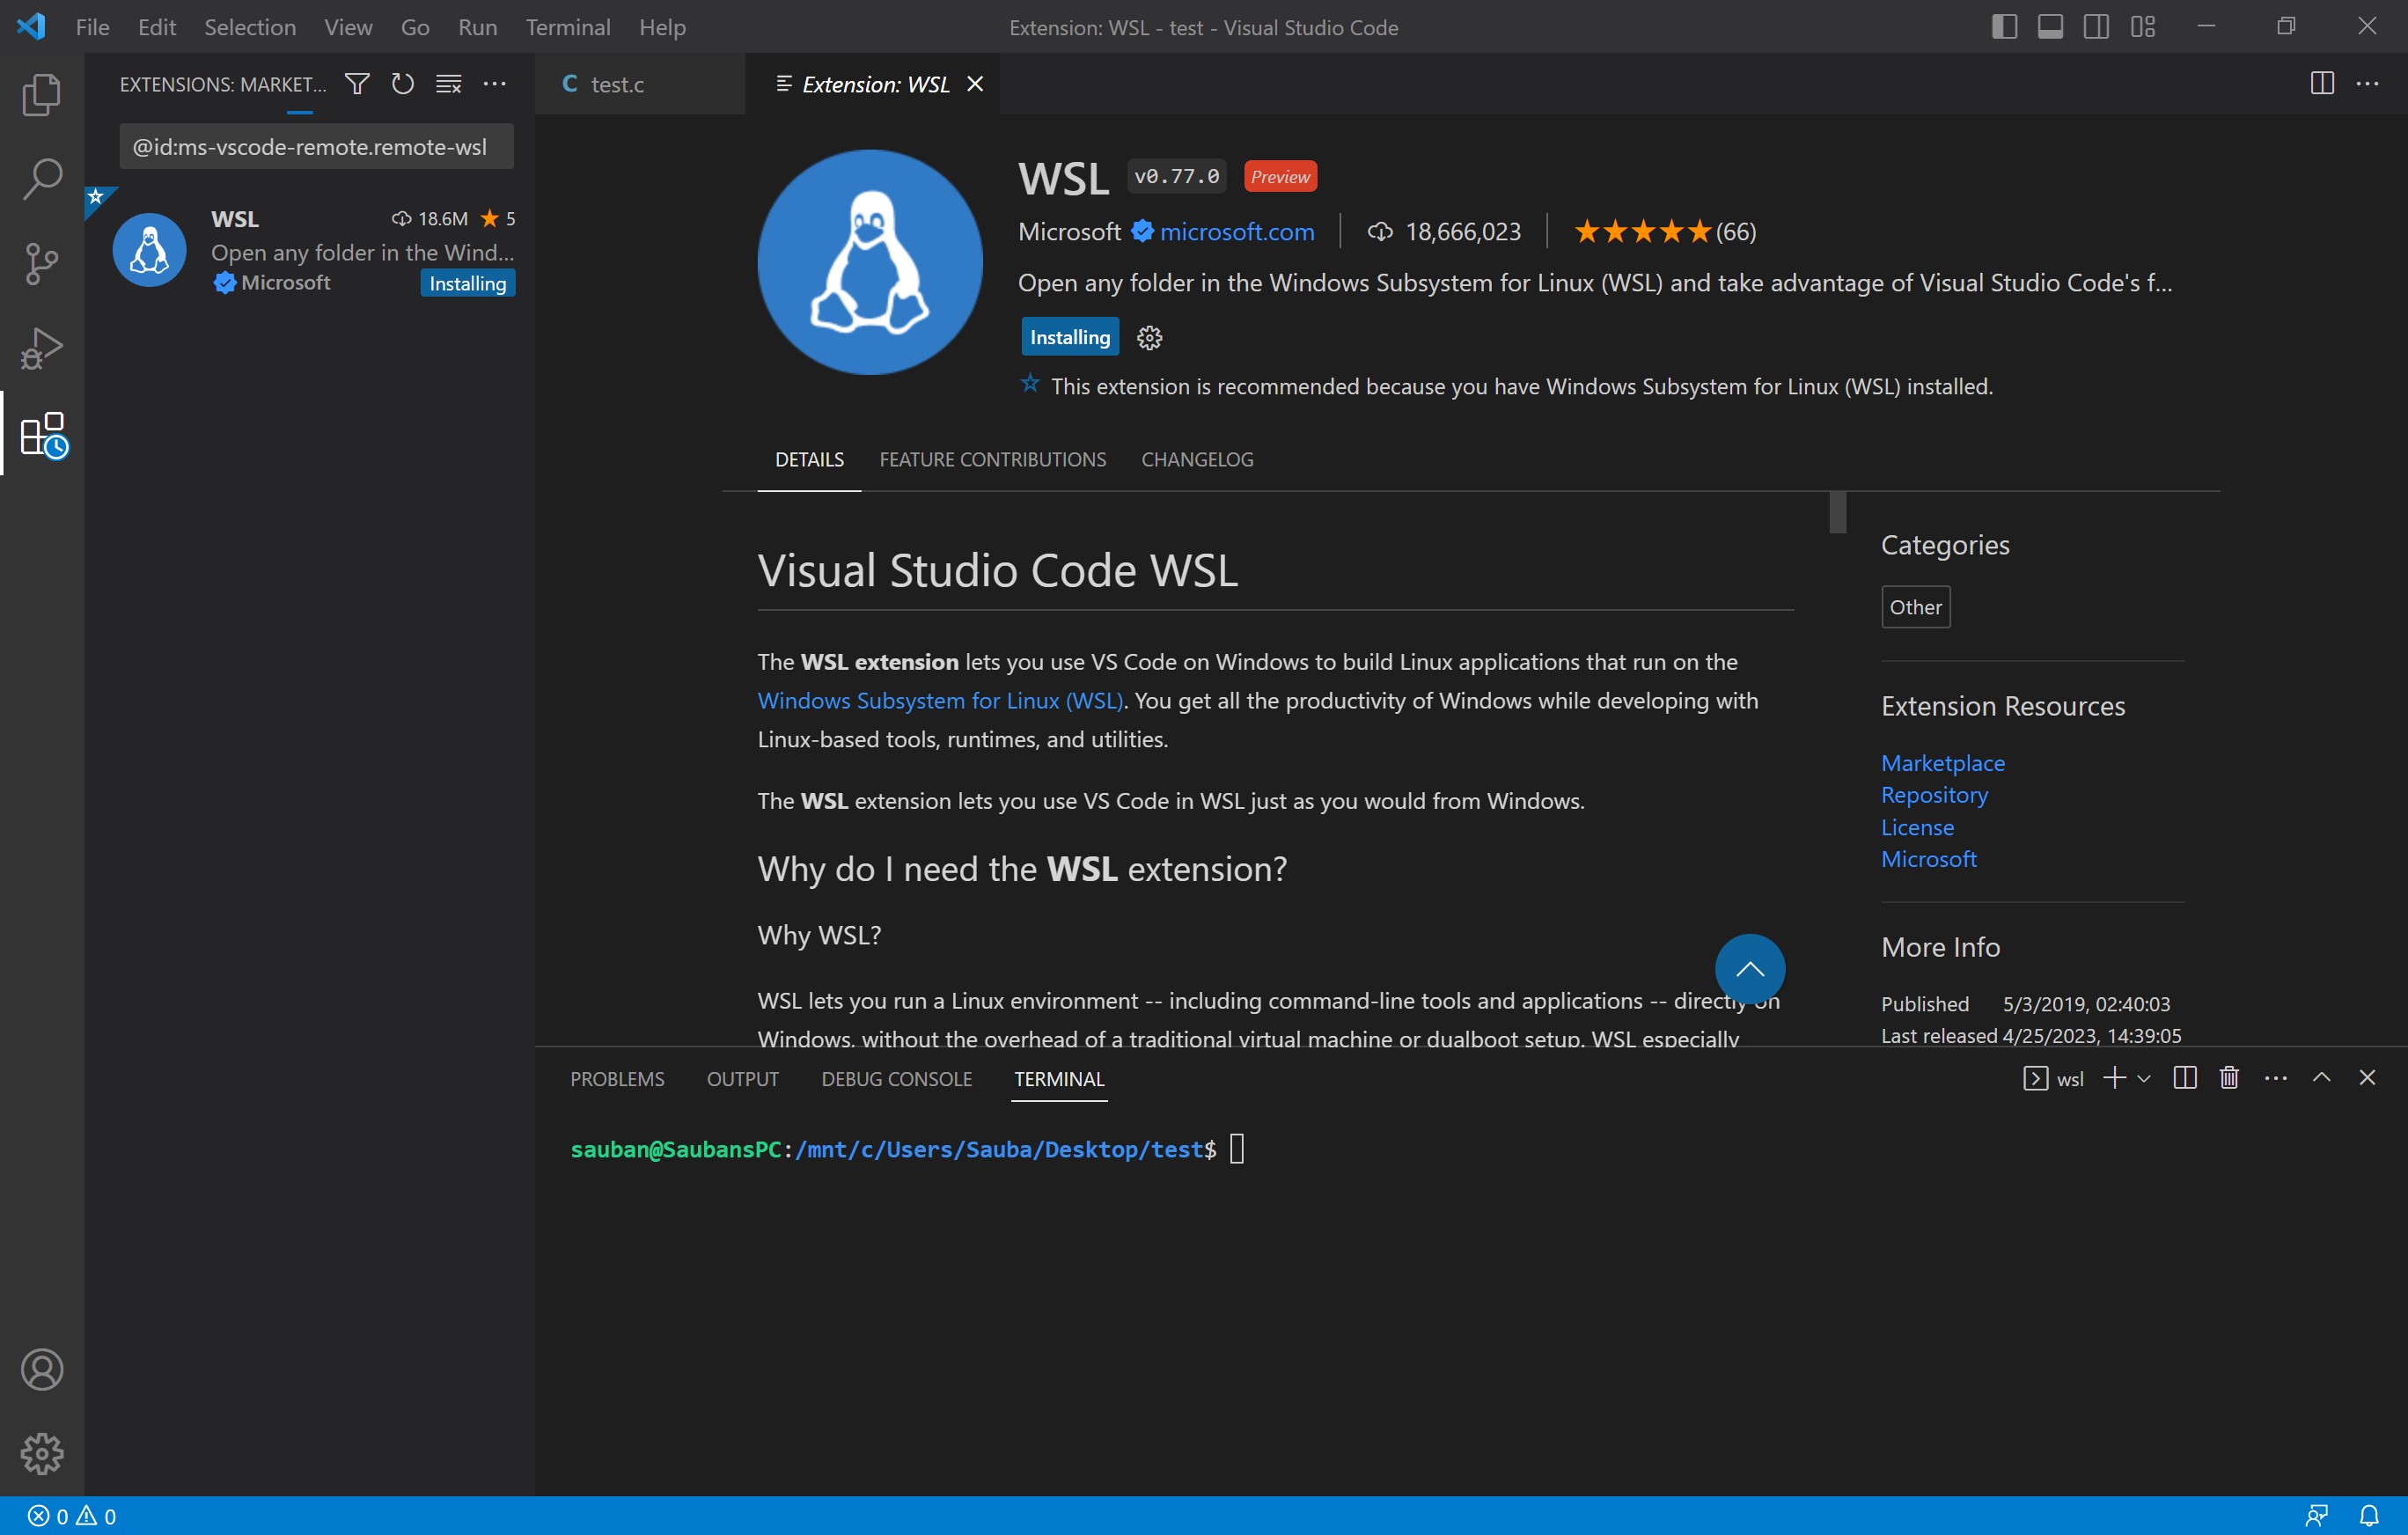
Task: Open the Source Control view
Action: coord(42,264)
